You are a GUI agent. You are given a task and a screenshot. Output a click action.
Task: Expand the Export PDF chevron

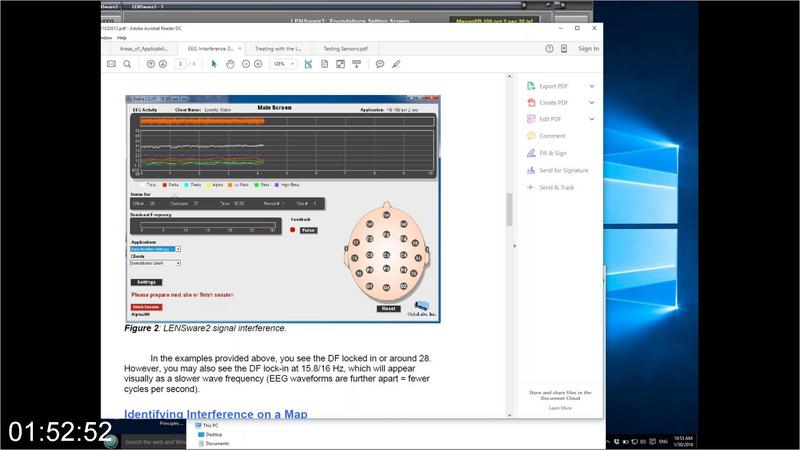[x=592, y=86]
